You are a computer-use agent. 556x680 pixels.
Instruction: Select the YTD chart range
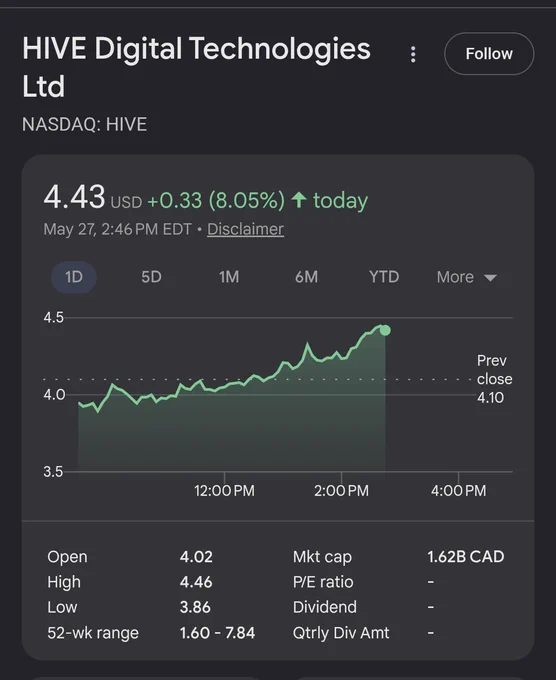pyautogui.click(x=384, y=277)
